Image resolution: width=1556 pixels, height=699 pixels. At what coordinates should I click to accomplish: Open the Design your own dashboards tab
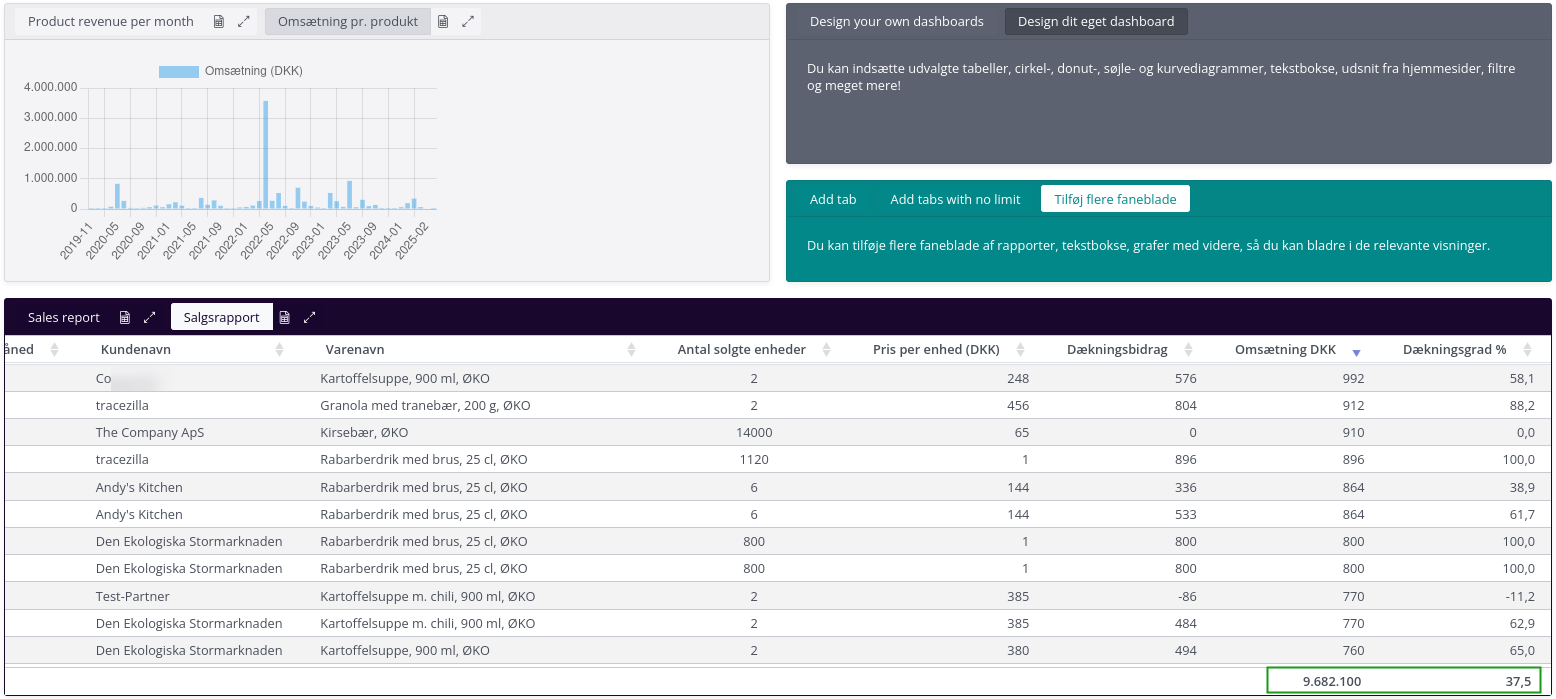[x=897, y=21]
